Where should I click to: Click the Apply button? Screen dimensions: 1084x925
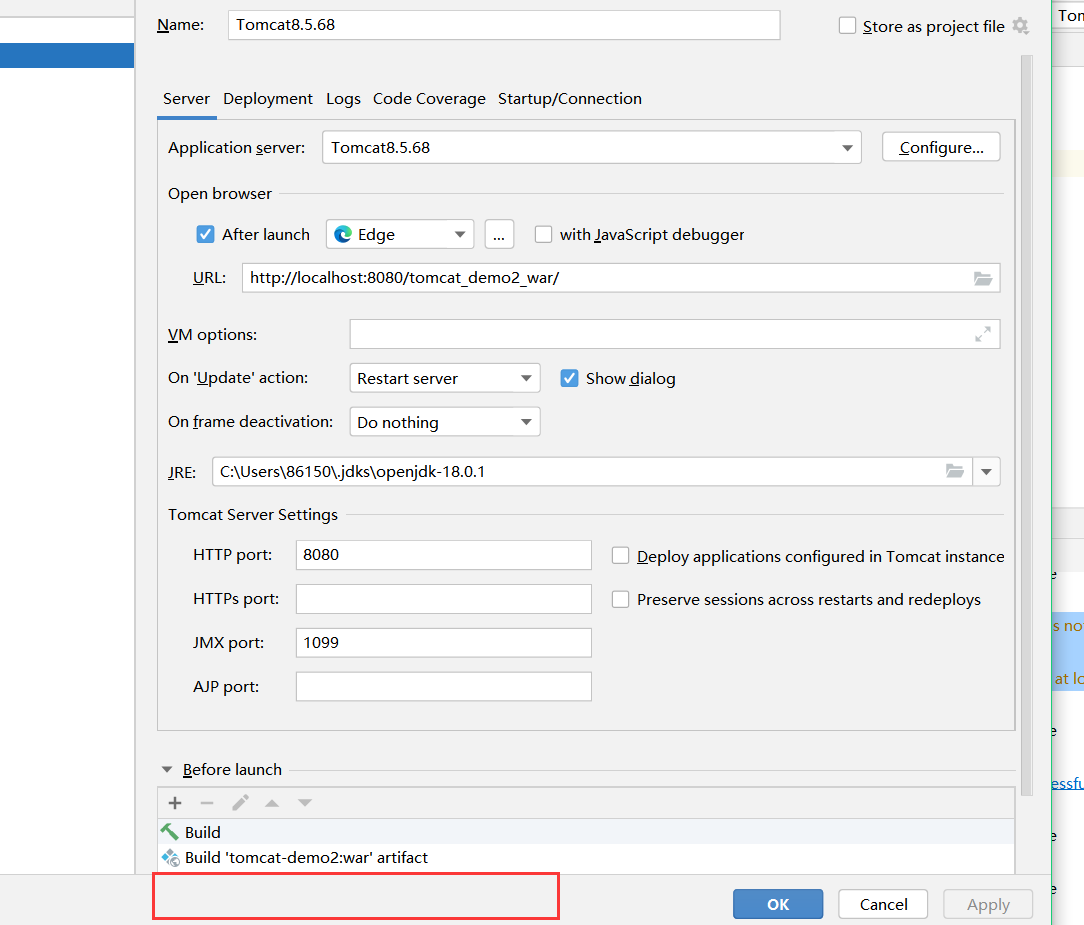[x=988, y=904]
